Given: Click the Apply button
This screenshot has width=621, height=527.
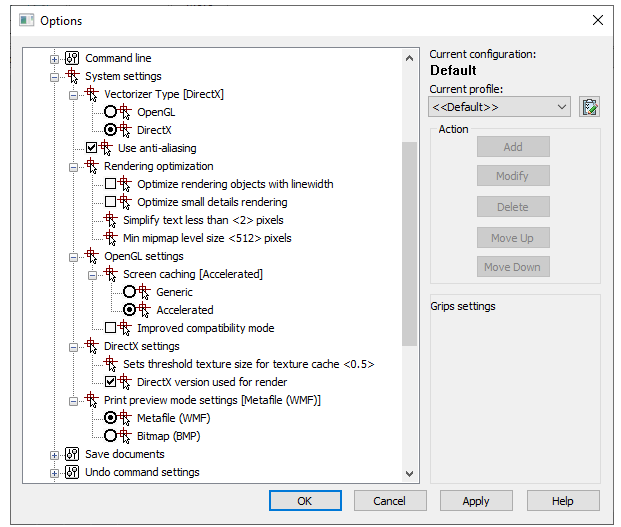Looking at the screenshot, I should click(476, 501).
